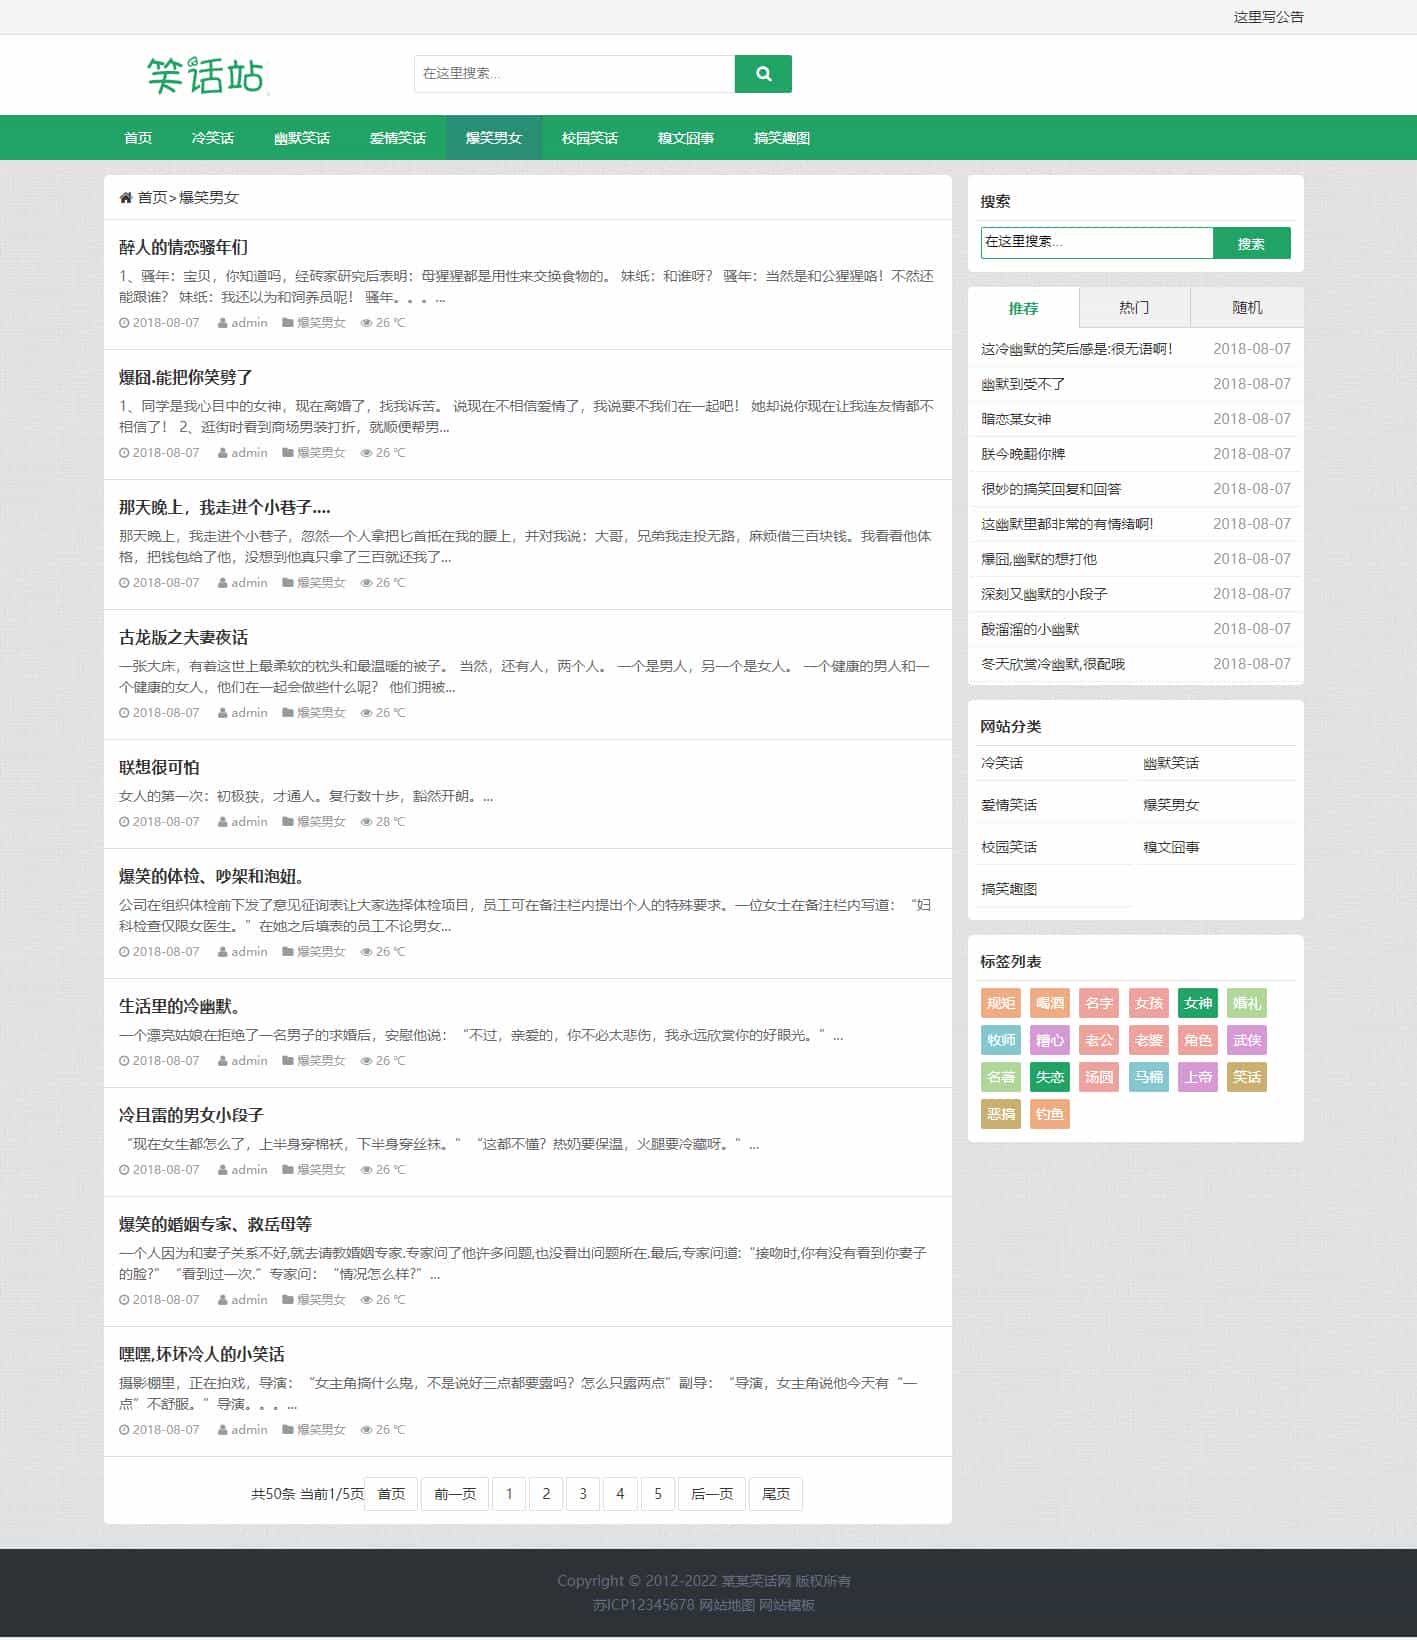Screen dimensions: 1417x1640
Task: Click the folder icon under 爆囧.能把你笑劈了
Action: pyautogui.click(x=287, y=453)
